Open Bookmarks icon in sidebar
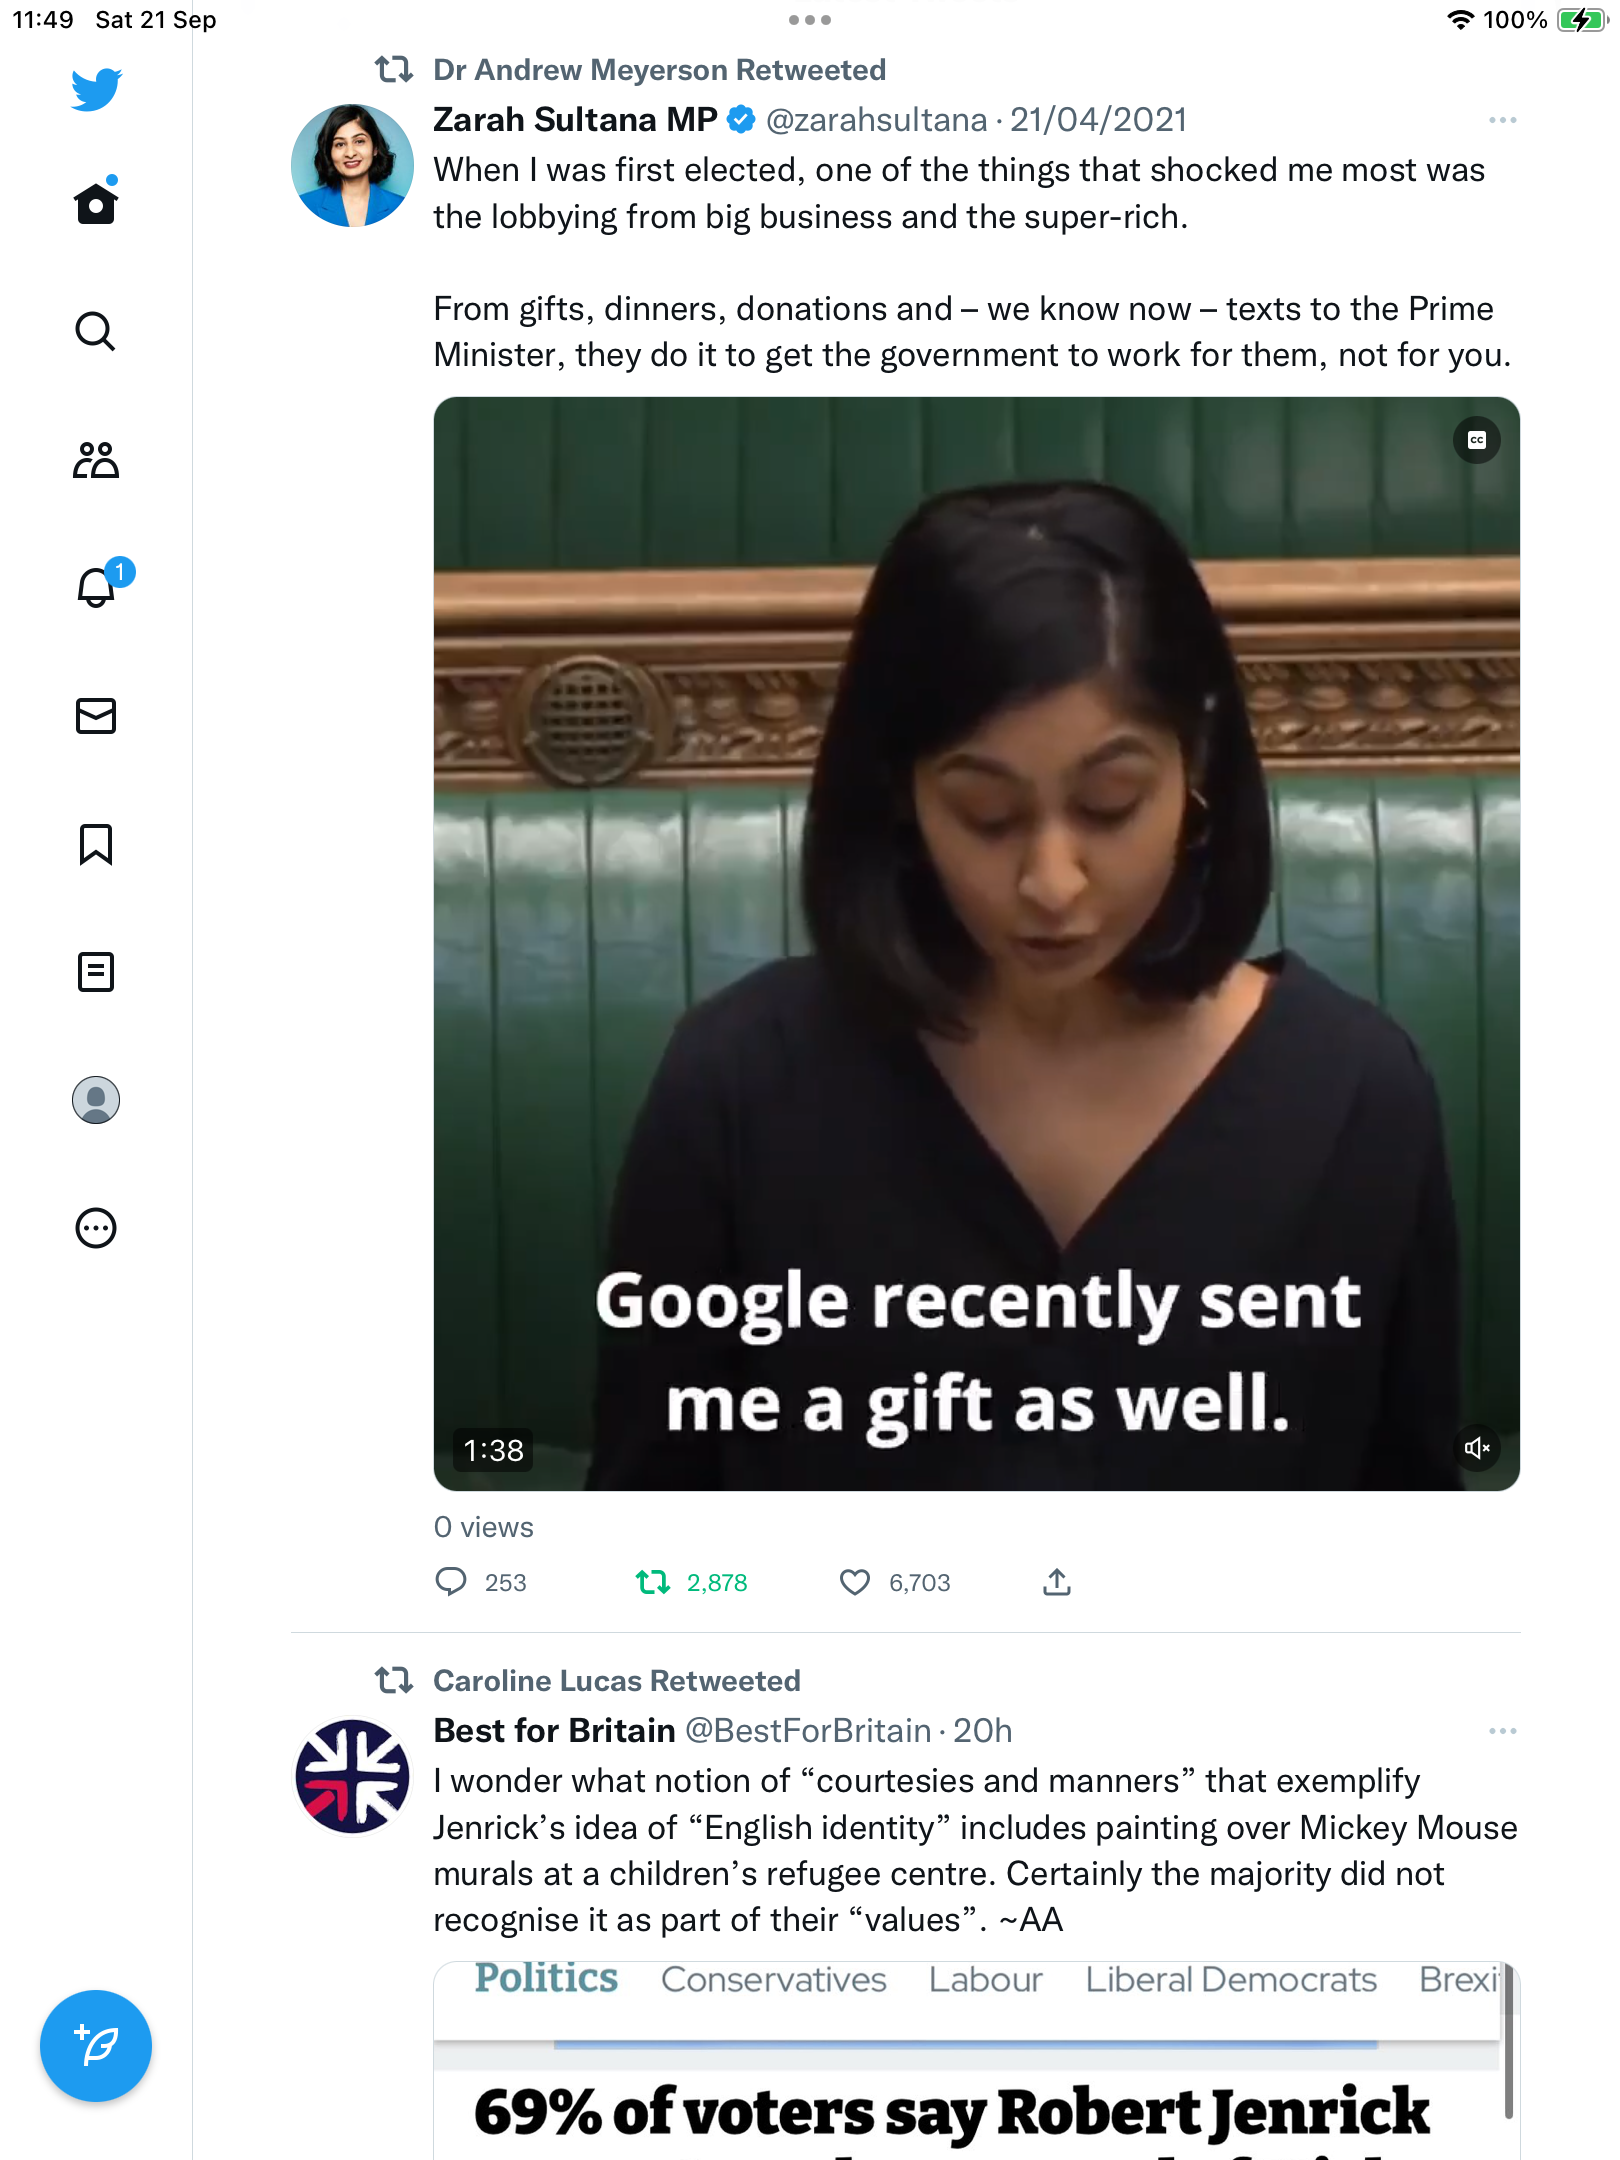The height and width of the screenshot is (2160, 1620). 96,844
